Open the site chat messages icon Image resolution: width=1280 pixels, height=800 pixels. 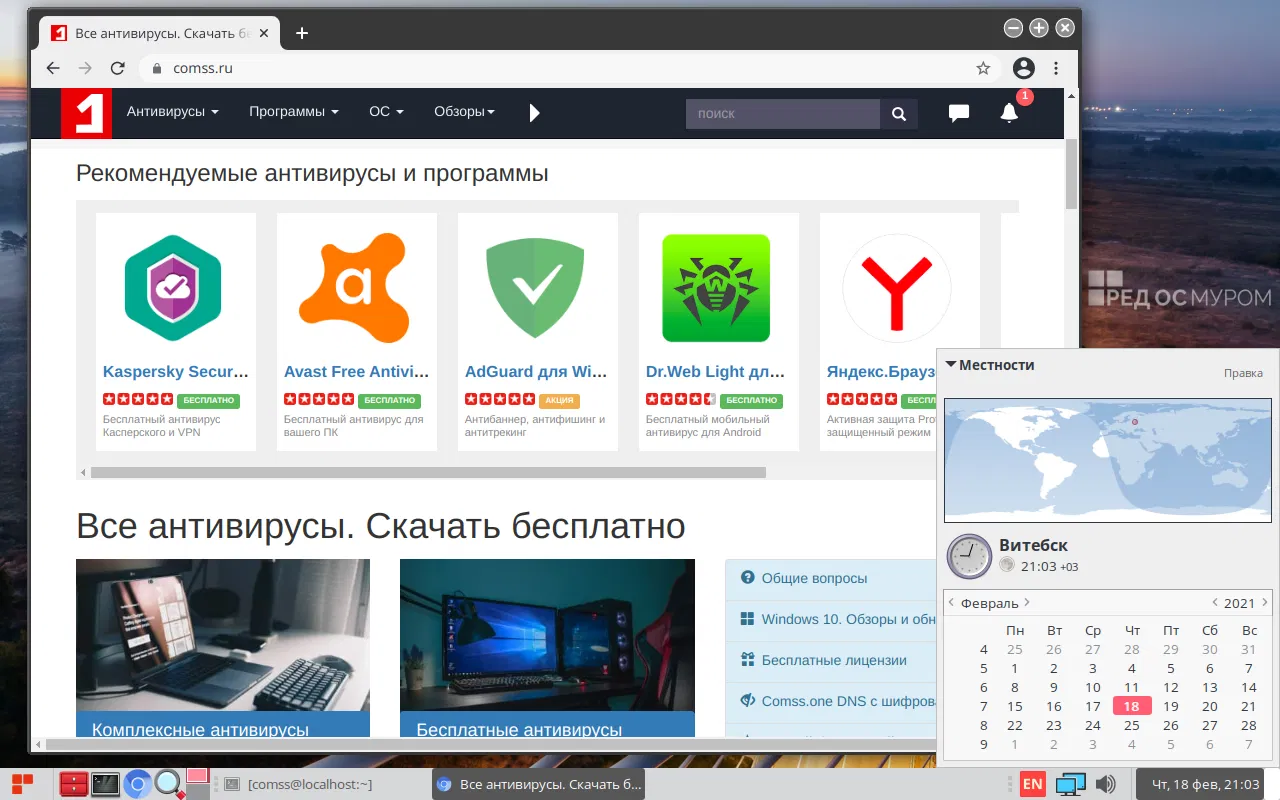[x=959, y=113]
